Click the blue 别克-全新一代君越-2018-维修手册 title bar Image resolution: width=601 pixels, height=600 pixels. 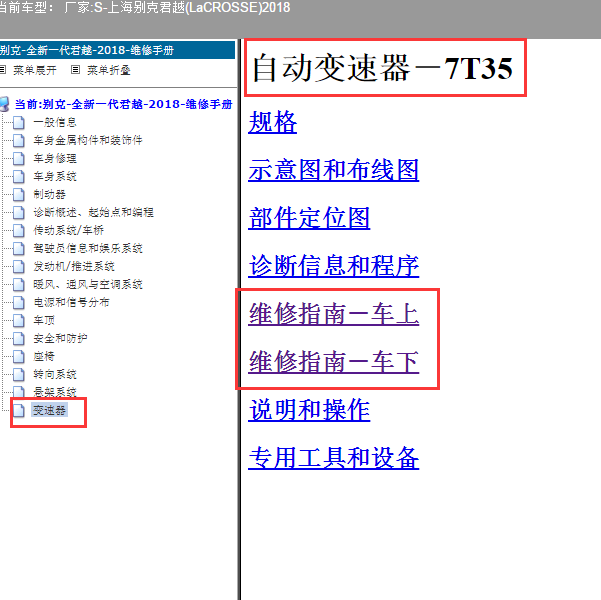pyautogui.click(x=117, y=50)
